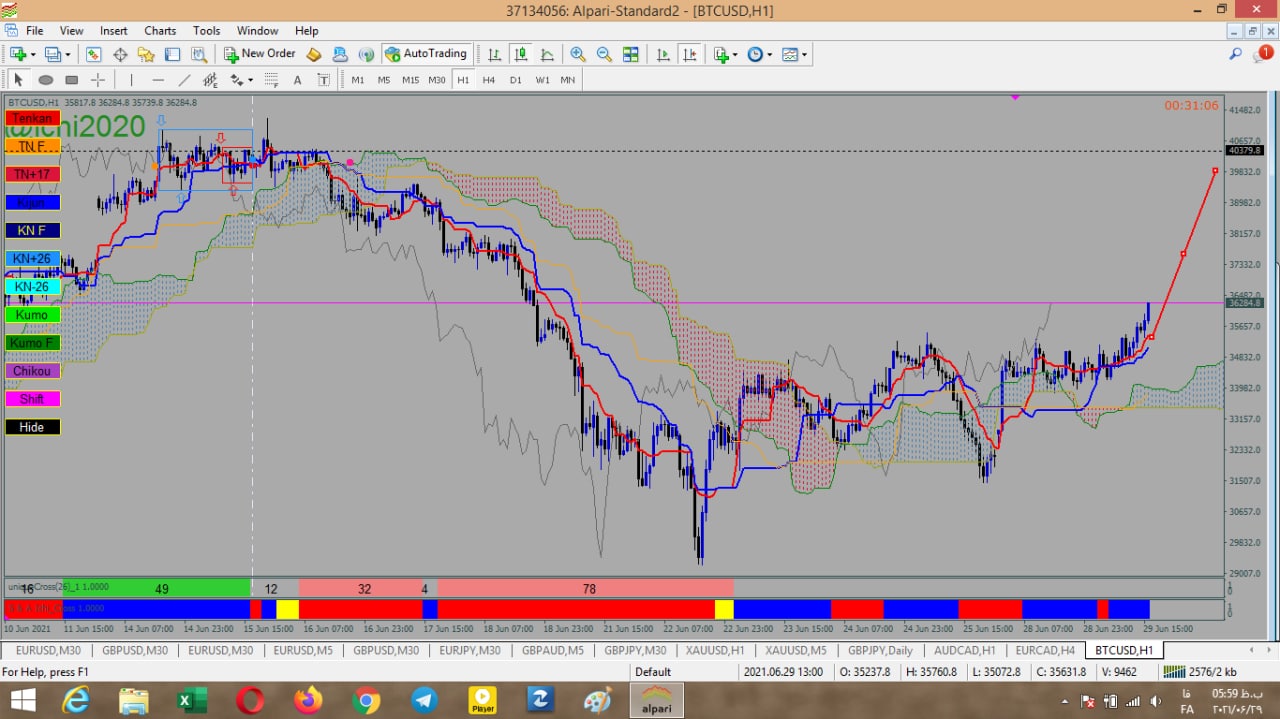This screenshot has height=719, width=1280.
Task: Click the black Hide button
Action: (x=32, y=427)
